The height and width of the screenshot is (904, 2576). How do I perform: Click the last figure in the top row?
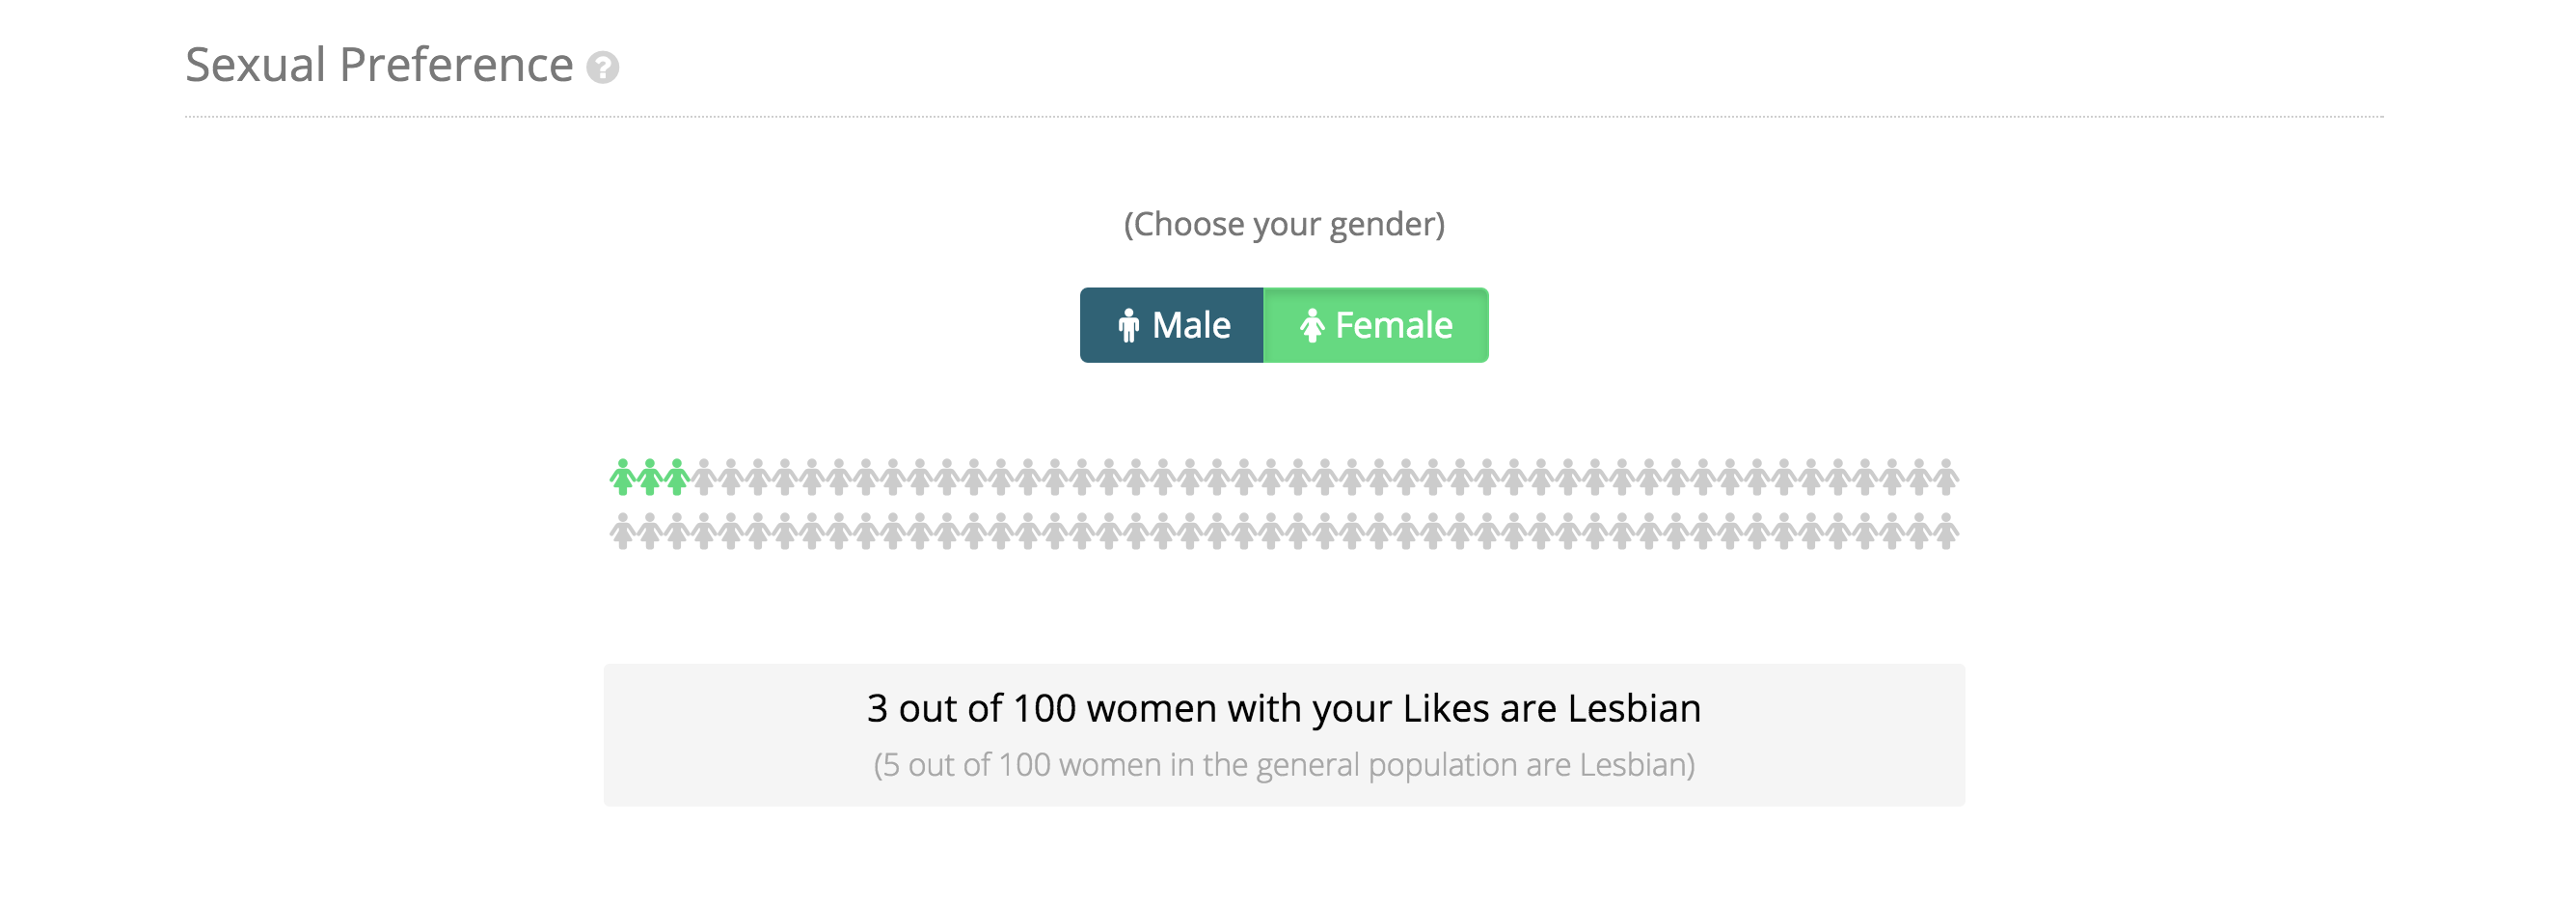click(1946, 477)
